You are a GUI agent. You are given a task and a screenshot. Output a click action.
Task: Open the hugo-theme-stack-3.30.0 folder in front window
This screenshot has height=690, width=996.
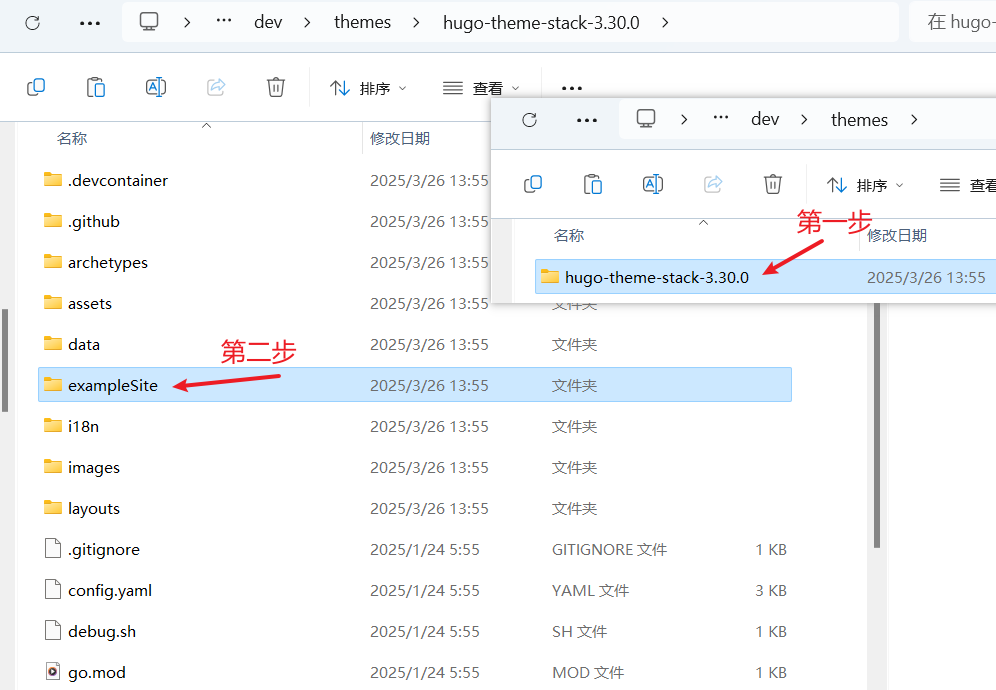pyautogui.click(x=656, y=277)
